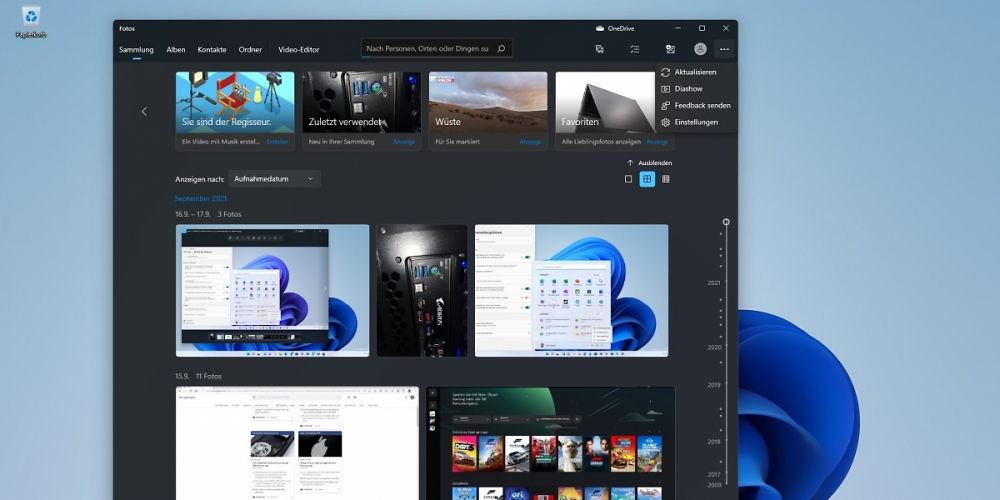Open the browser webpage screenshot photo
Screen dimensions: 1000x500
click(297, 443)
